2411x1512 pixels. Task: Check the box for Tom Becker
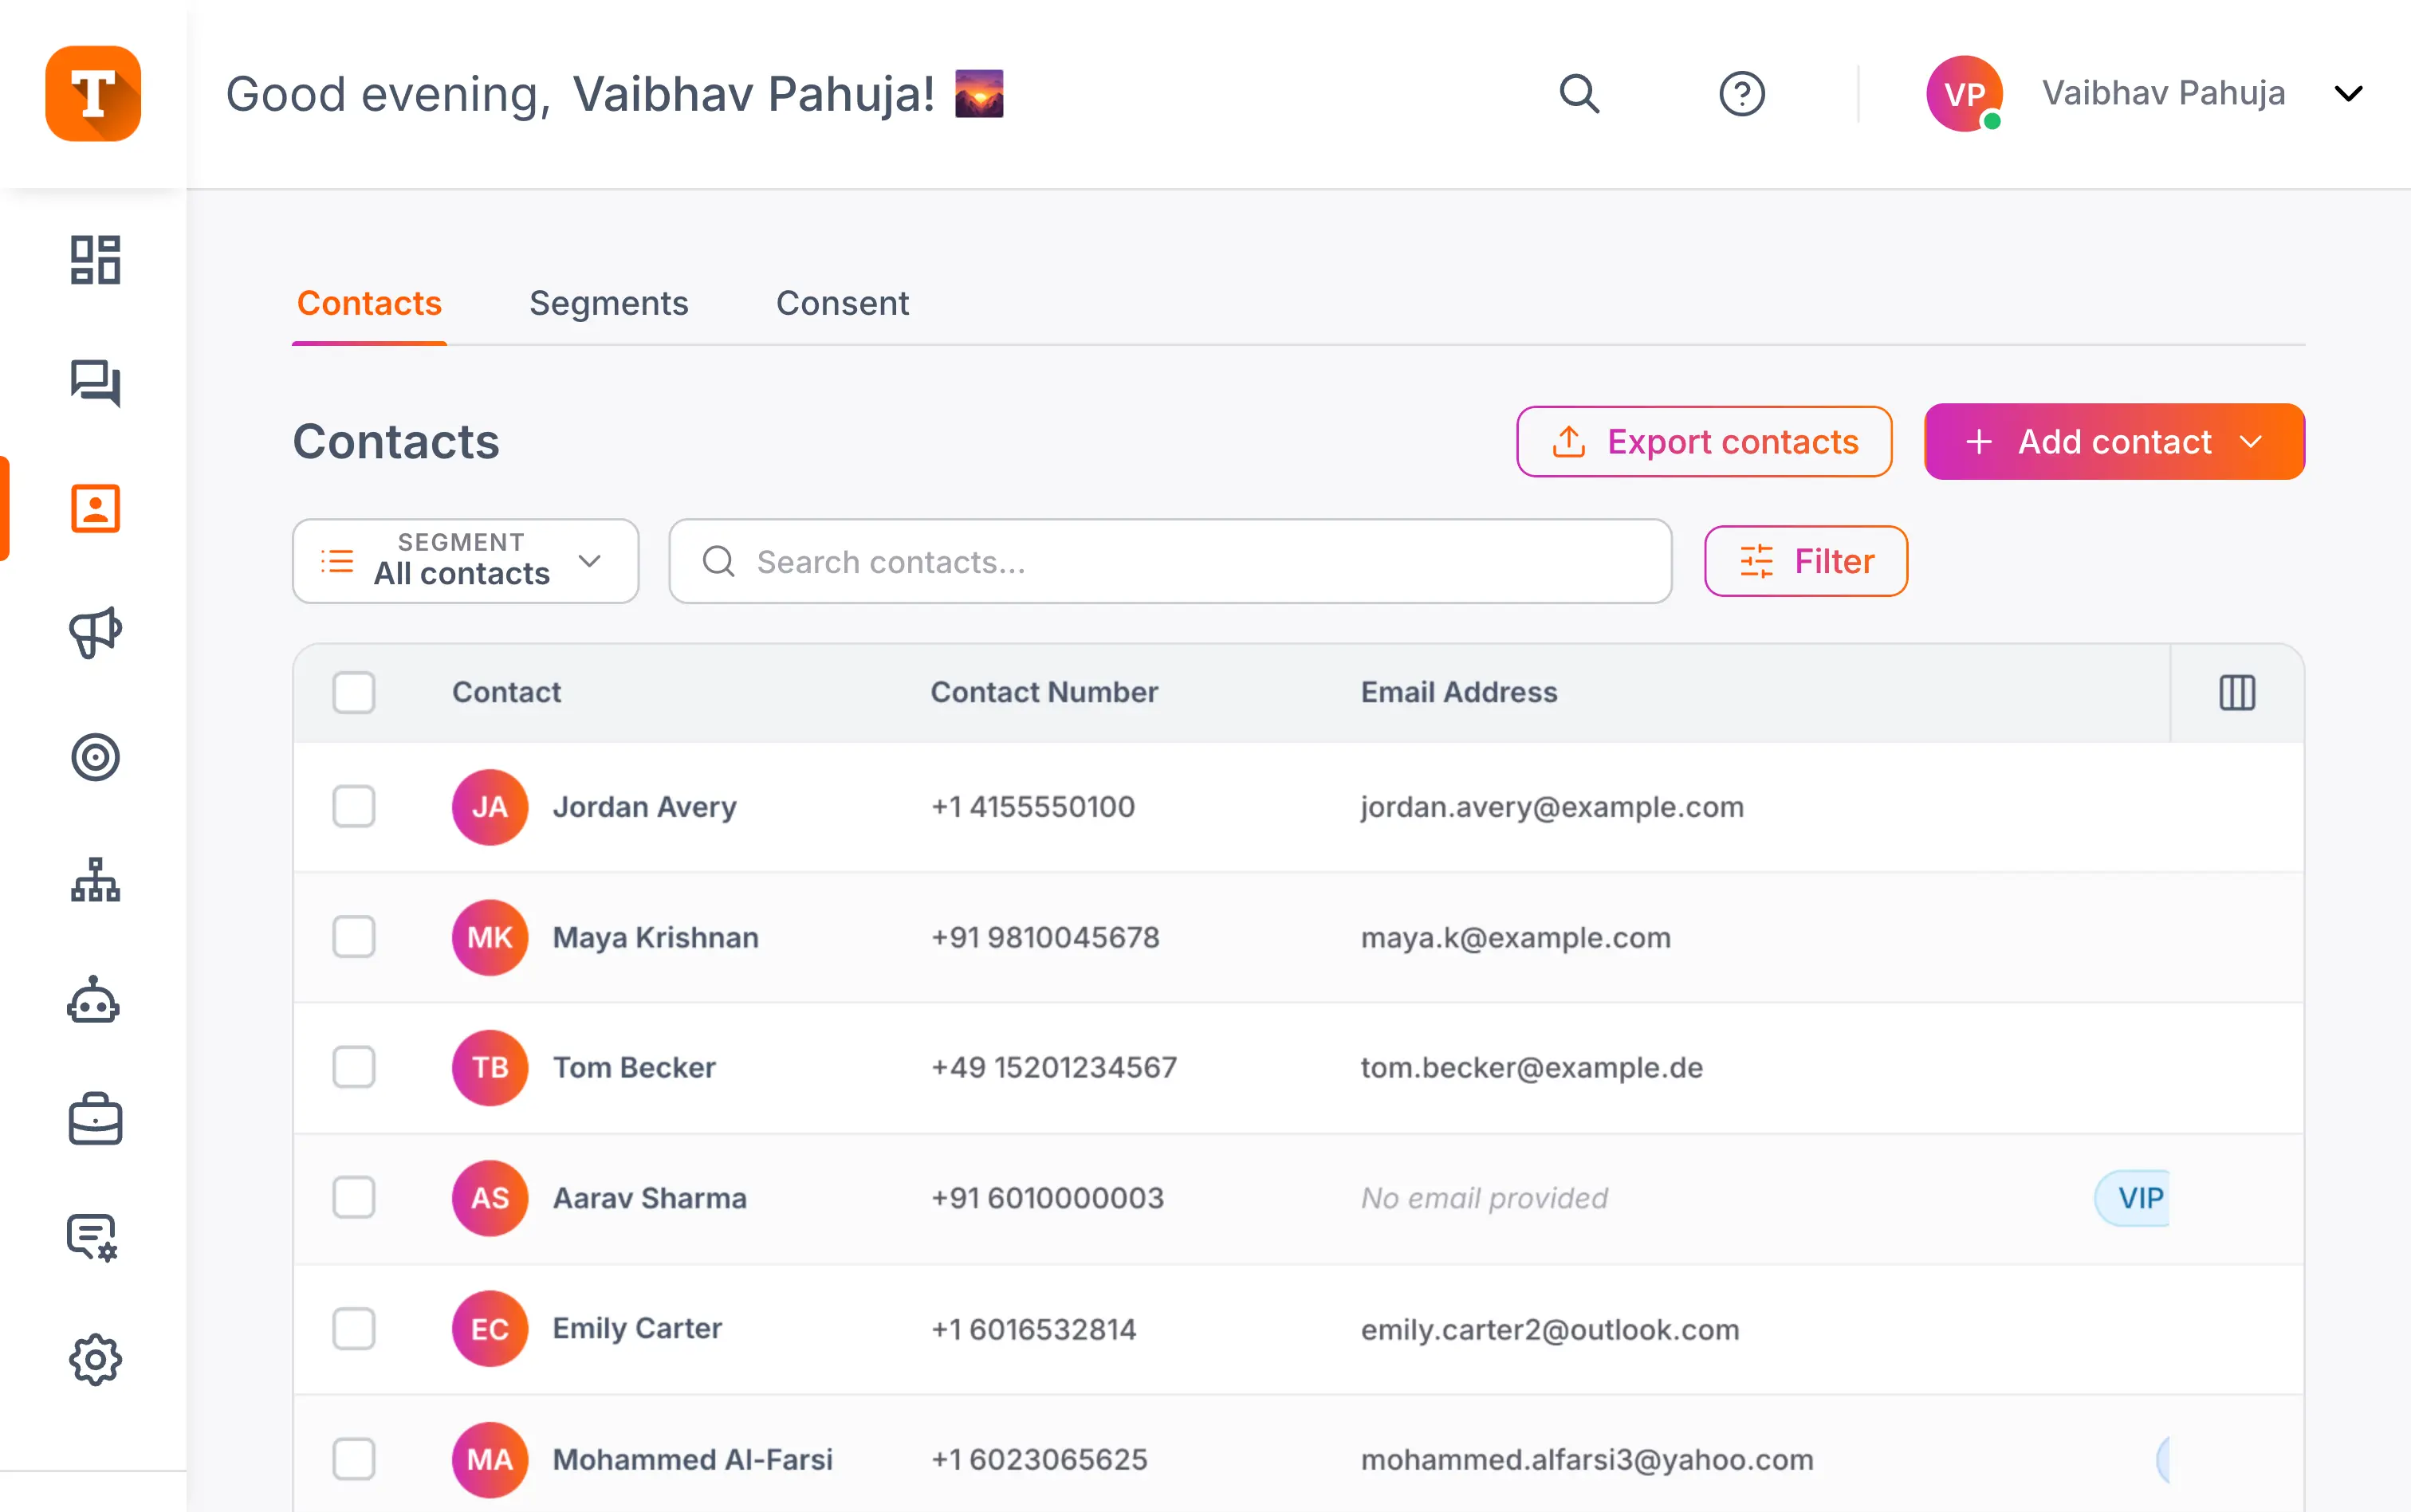click(x=354, y=1067)
